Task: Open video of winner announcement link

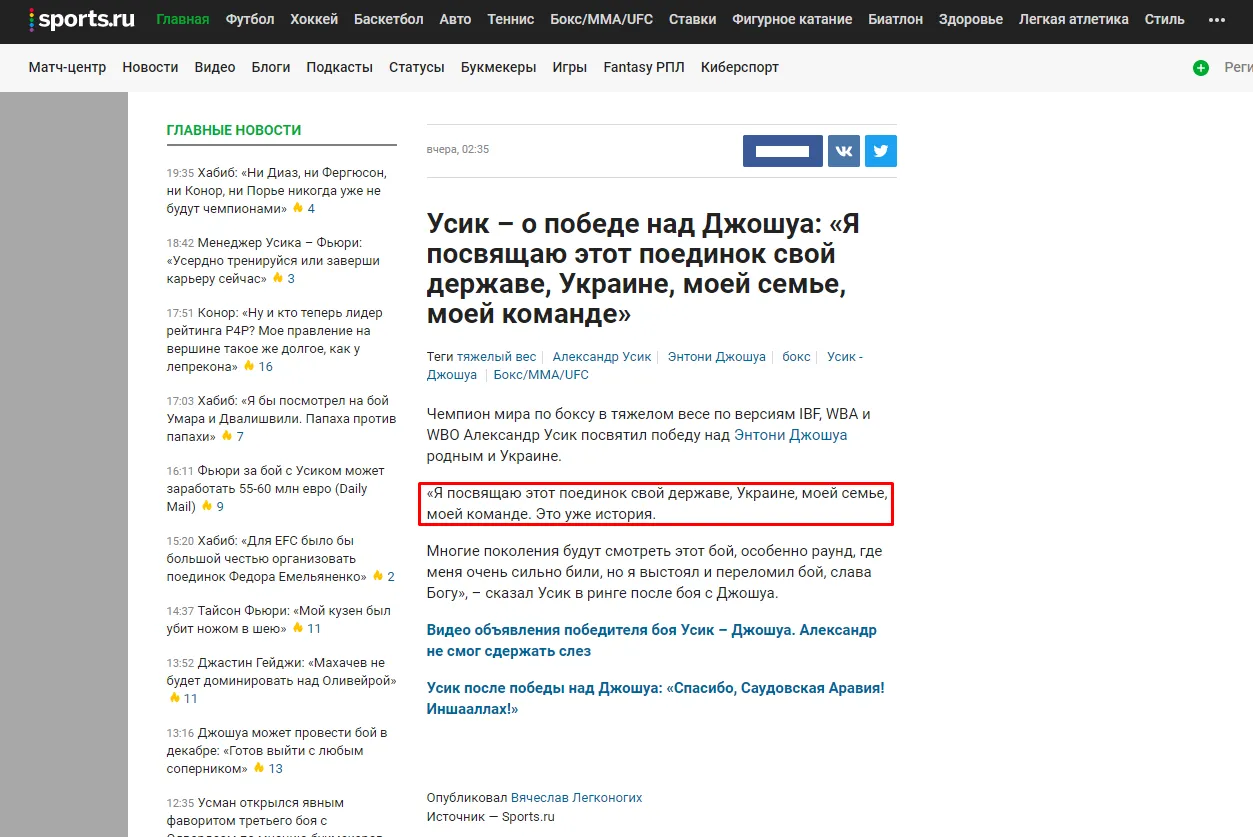Action: point(652,640)
